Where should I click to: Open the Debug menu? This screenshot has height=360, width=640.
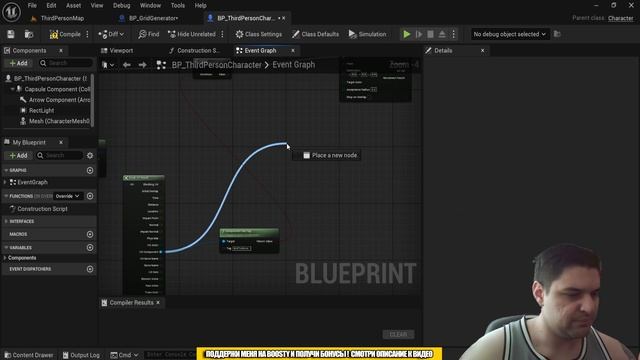121,5
